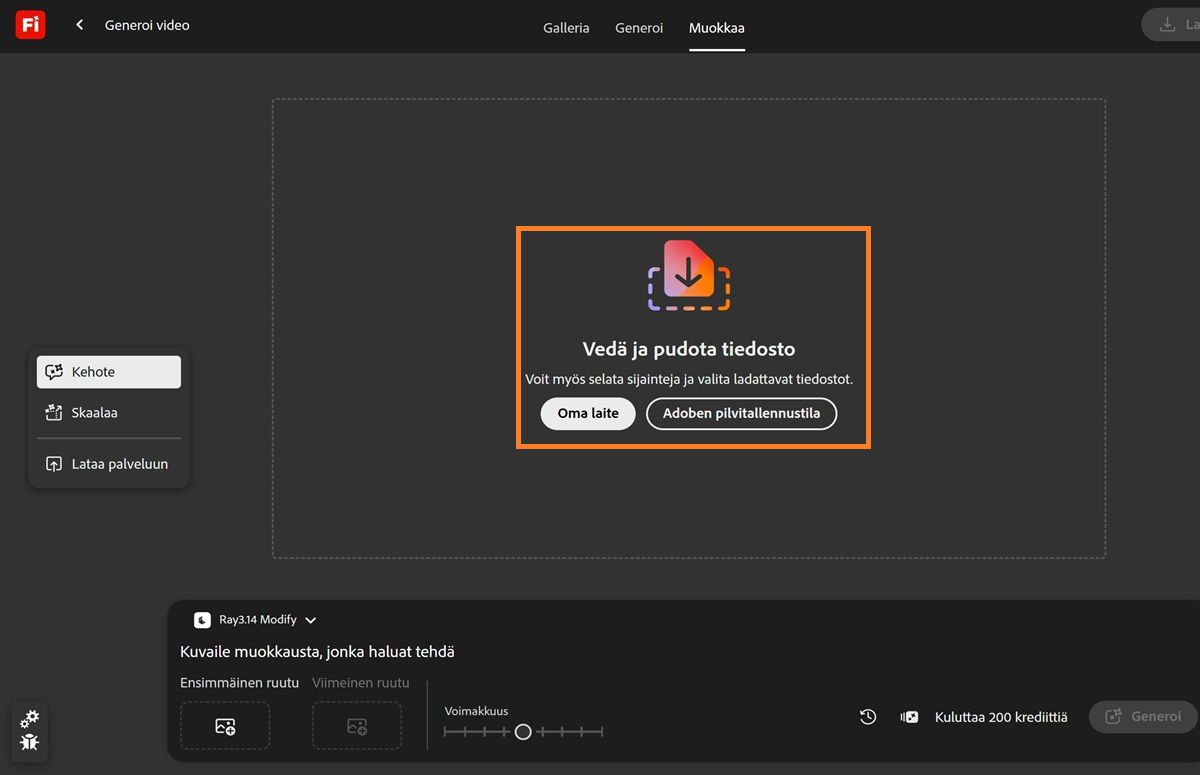Open prompt history clock icon

pyautogui.click(x=868, y=717)
